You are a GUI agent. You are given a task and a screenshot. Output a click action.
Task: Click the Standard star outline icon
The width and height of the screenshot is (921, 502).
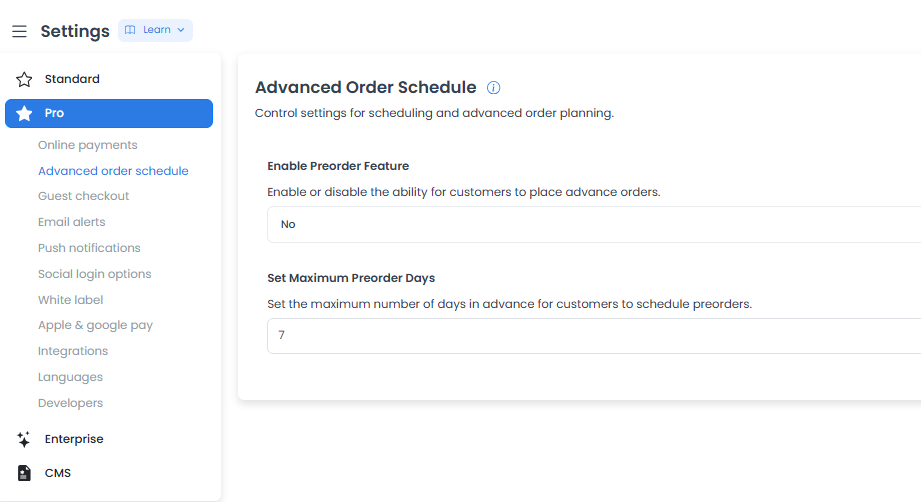point(24,79)
